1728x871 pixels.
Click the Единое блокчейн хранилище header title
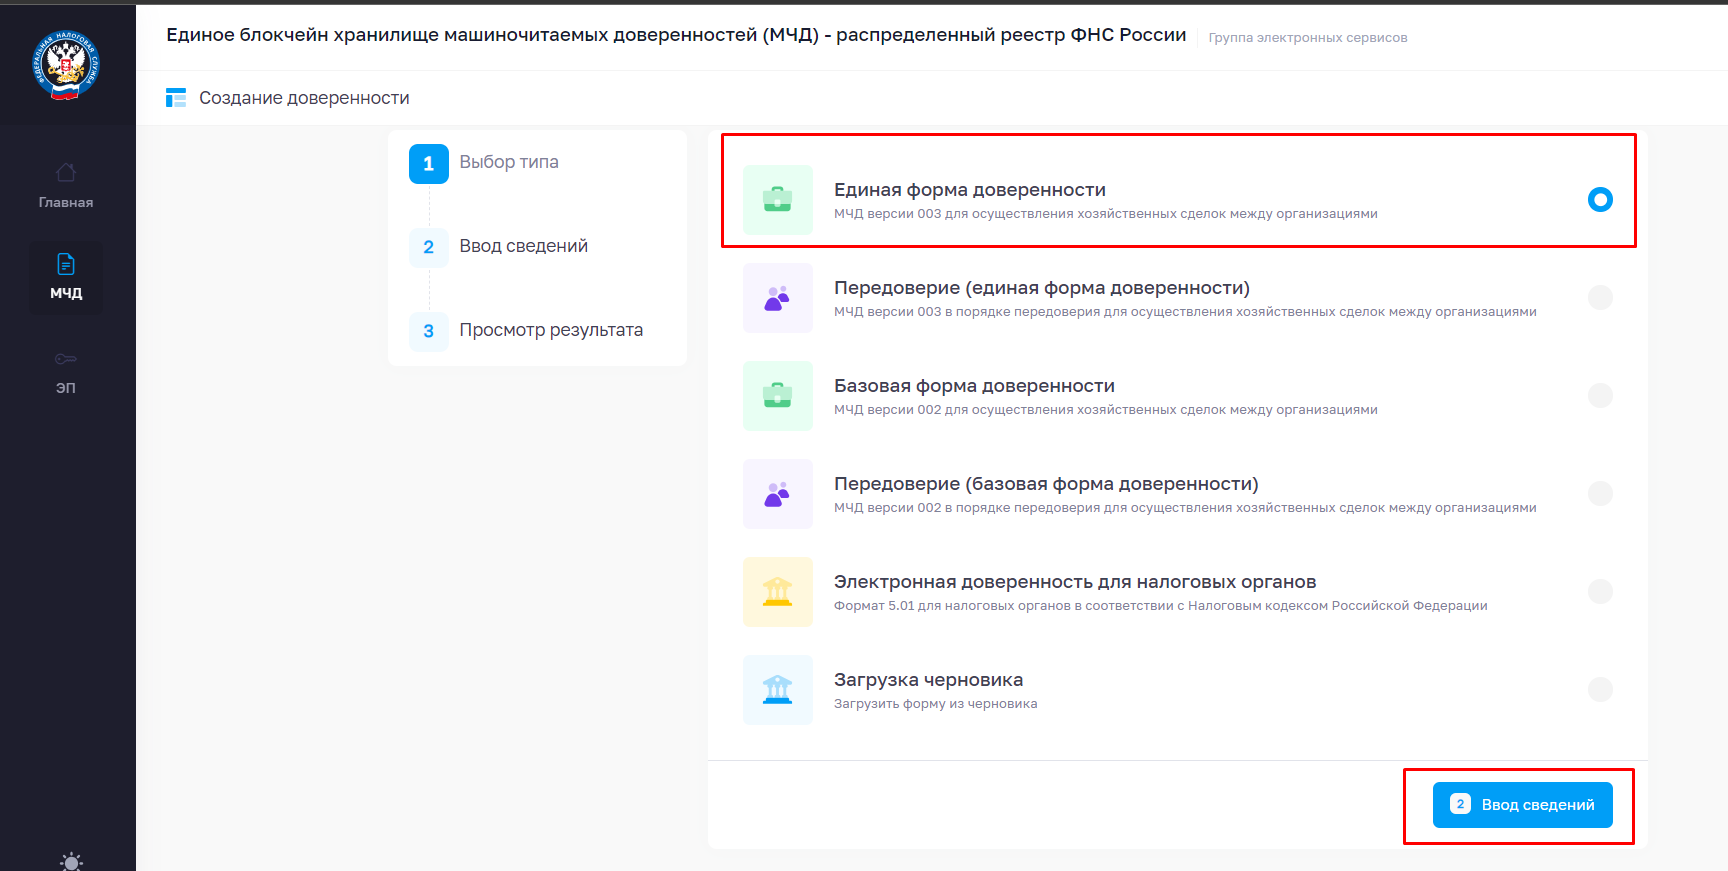tap(676, 35)
